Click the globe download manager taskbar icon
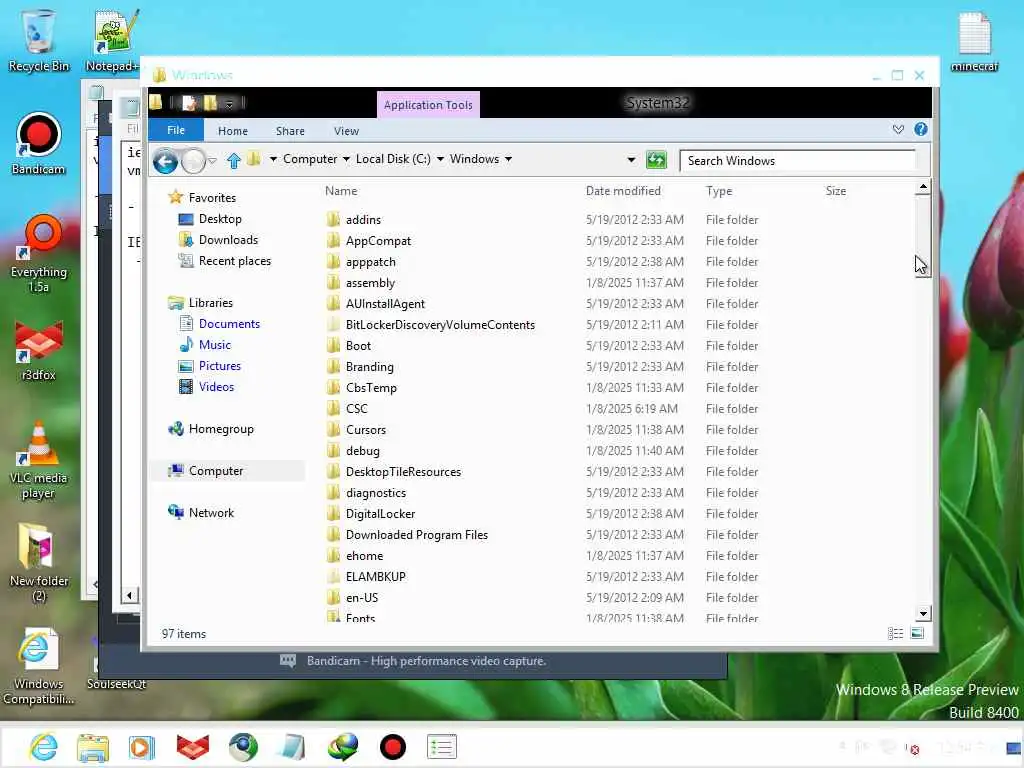Screen dimensions: 1024x768 click(x=343, y=746)
